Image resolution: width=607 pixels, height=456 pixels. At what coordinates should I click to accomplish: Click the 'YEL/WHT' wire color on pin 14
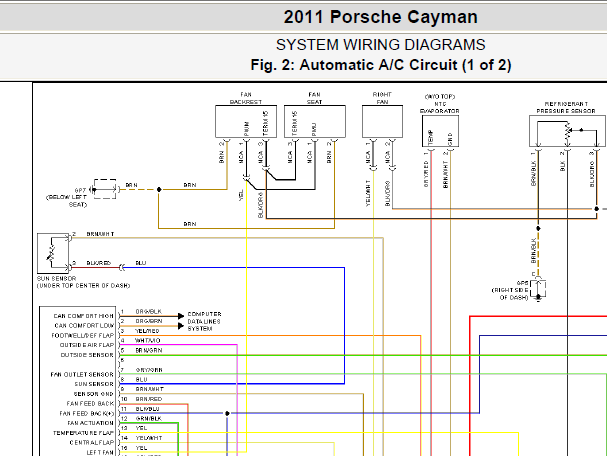[149, 438]
